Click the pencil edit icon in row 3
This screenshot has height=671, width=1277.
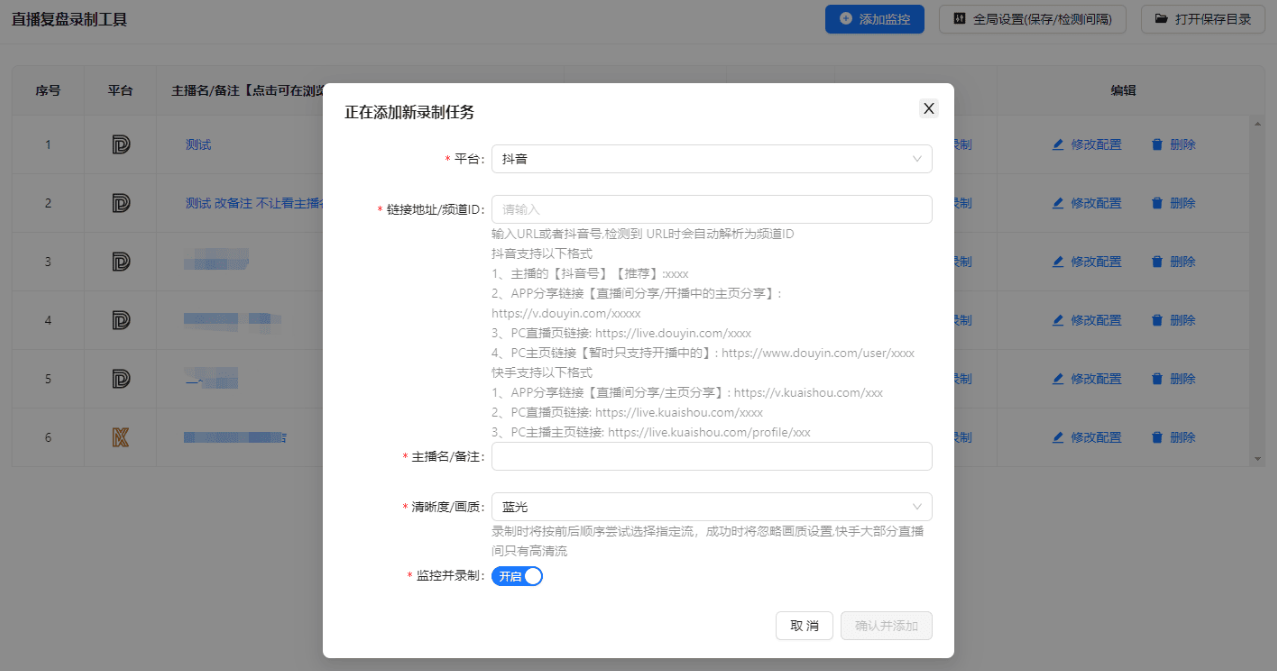click(1059, 261)
